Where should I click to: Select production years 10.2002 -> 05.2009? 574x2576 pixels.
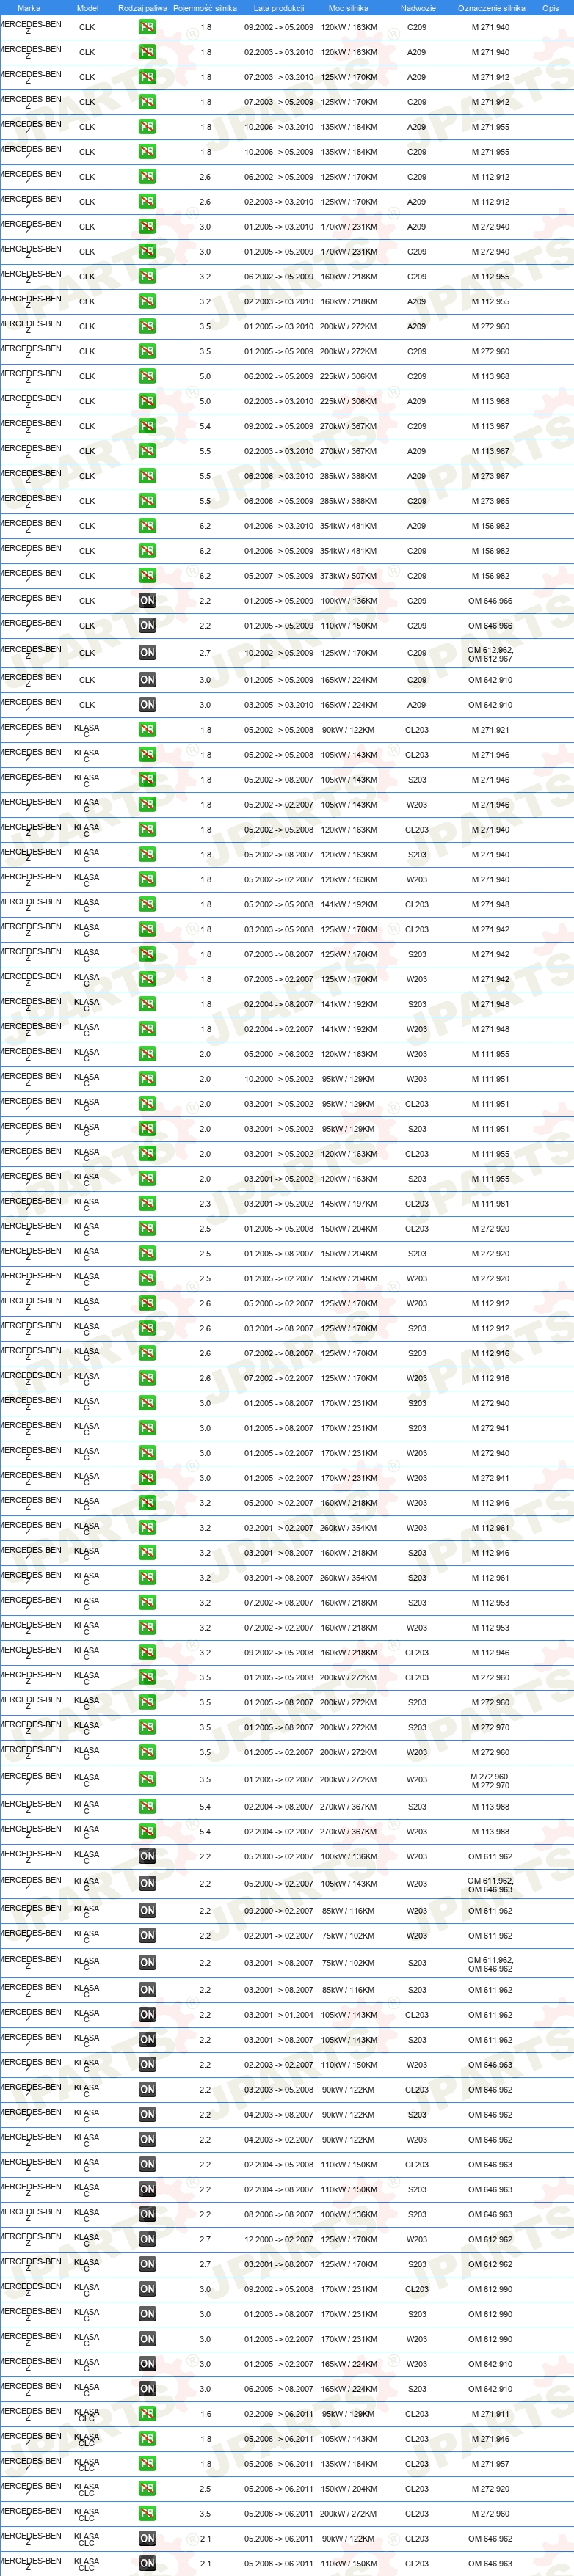279,653
